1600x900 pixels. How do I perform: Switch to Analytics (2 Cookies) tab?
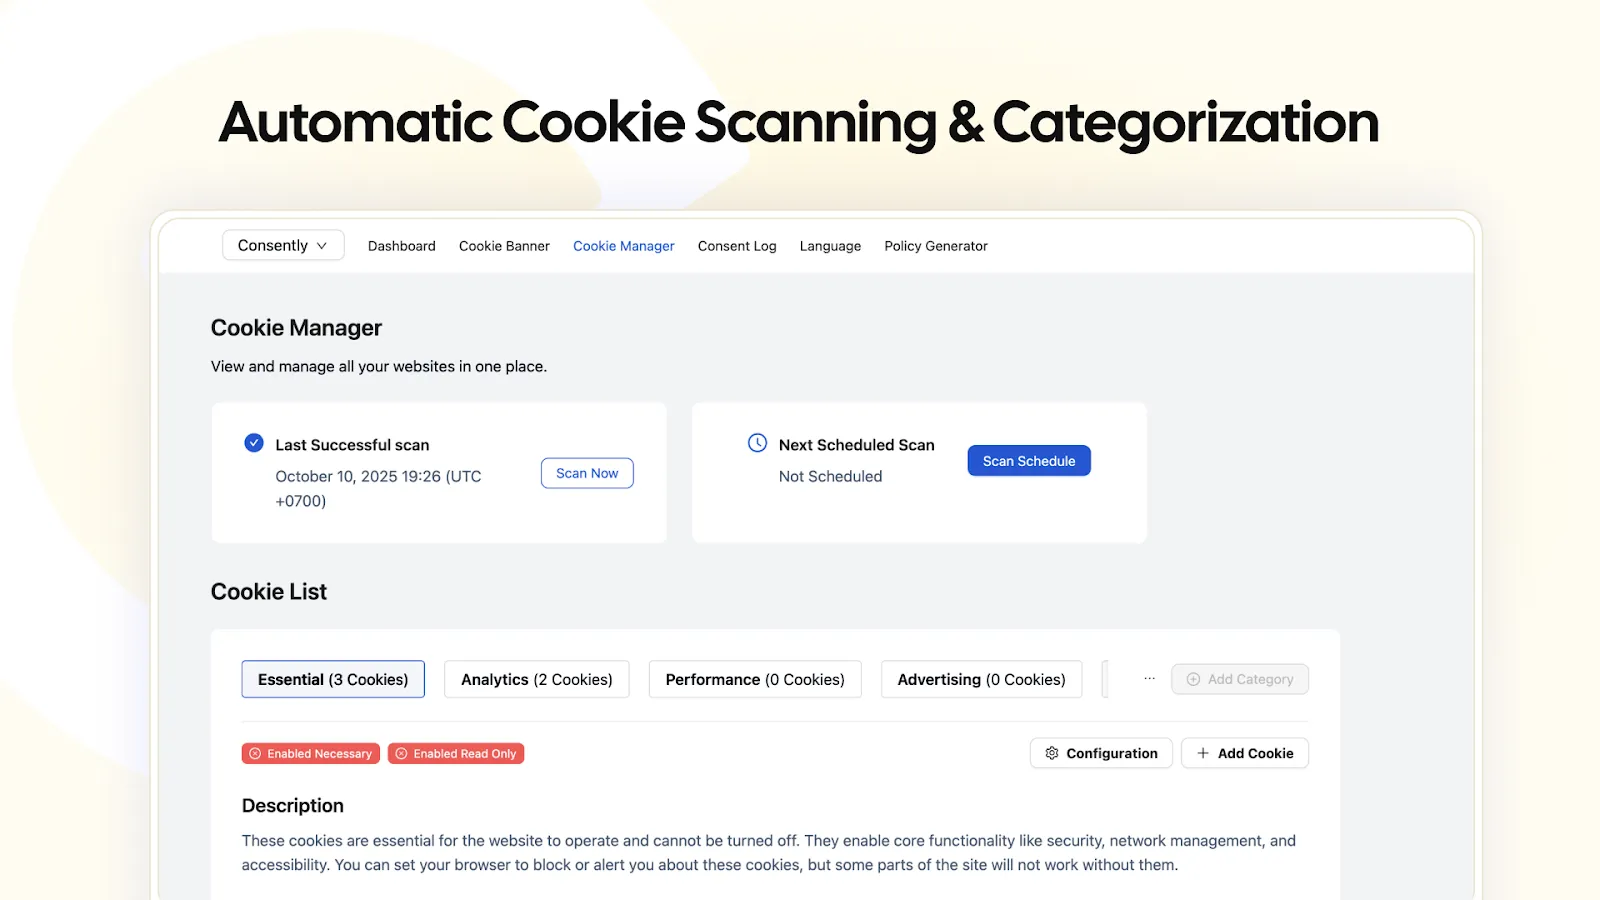point(537,679)
